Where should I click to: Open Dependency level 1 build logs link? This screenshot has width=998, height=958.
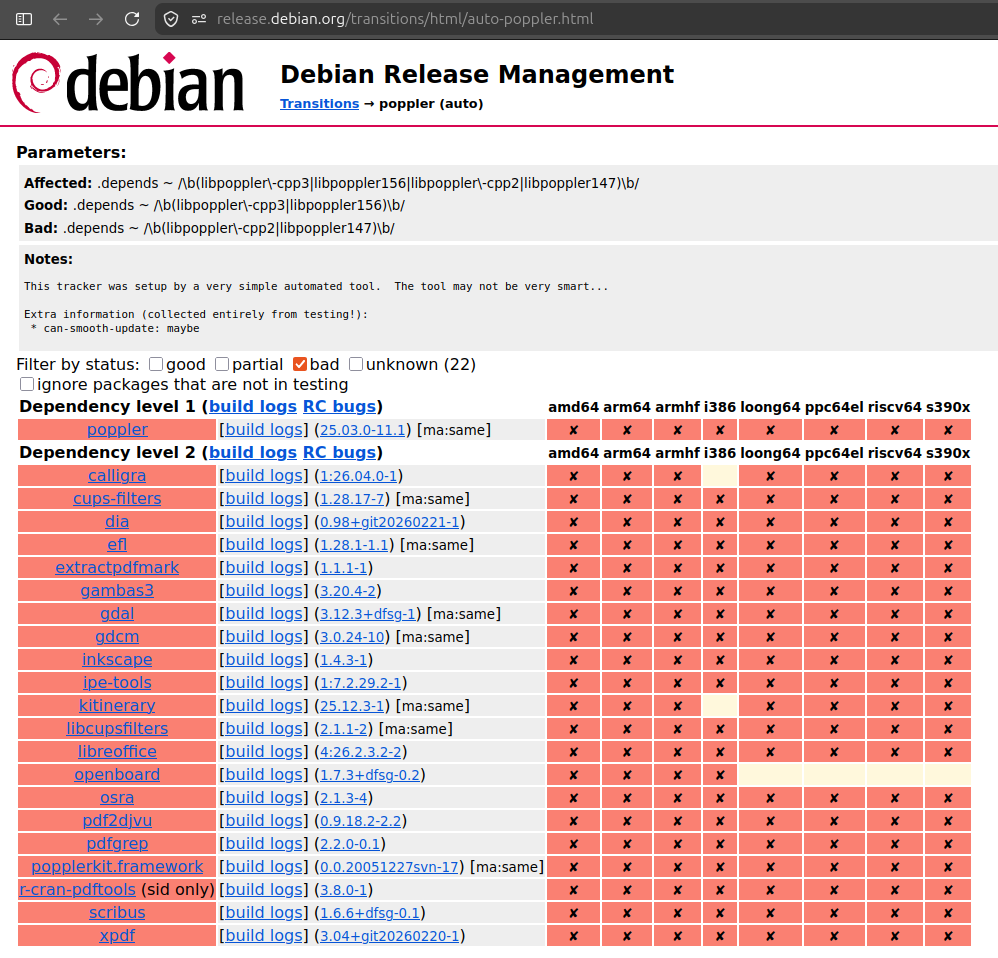coord(253,407)
